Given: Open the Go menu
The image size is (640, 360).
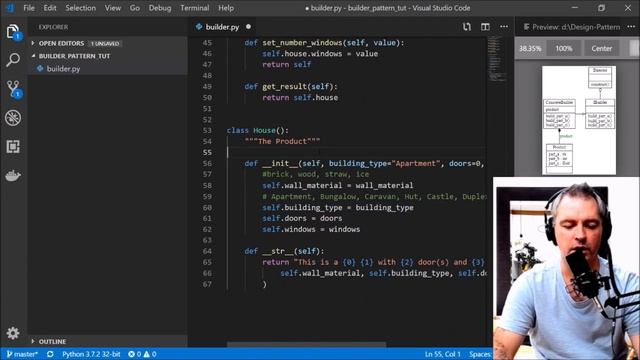Looking at the screenshot, I should (135, 8).
